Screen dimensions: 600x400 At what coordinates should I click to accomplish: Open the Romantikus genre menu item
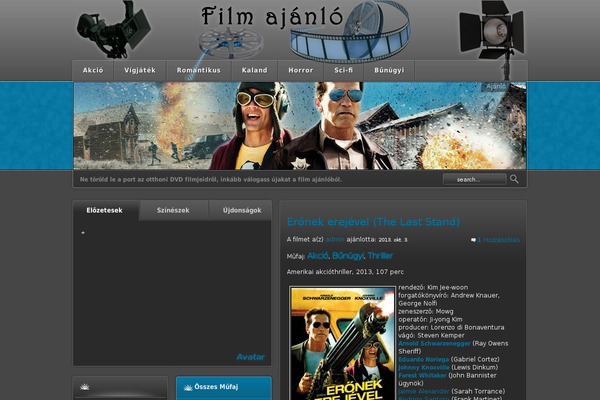(x=199, y=70)
